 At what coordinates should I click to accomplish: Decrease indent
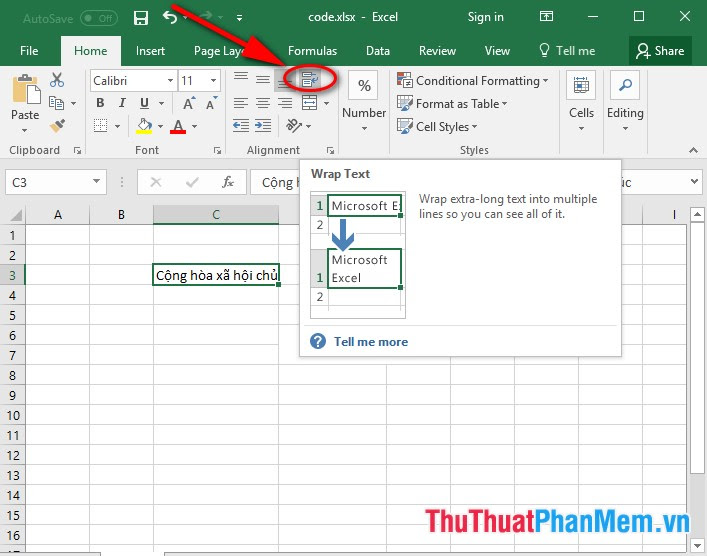pyautogui.click(x=241, y=125)
